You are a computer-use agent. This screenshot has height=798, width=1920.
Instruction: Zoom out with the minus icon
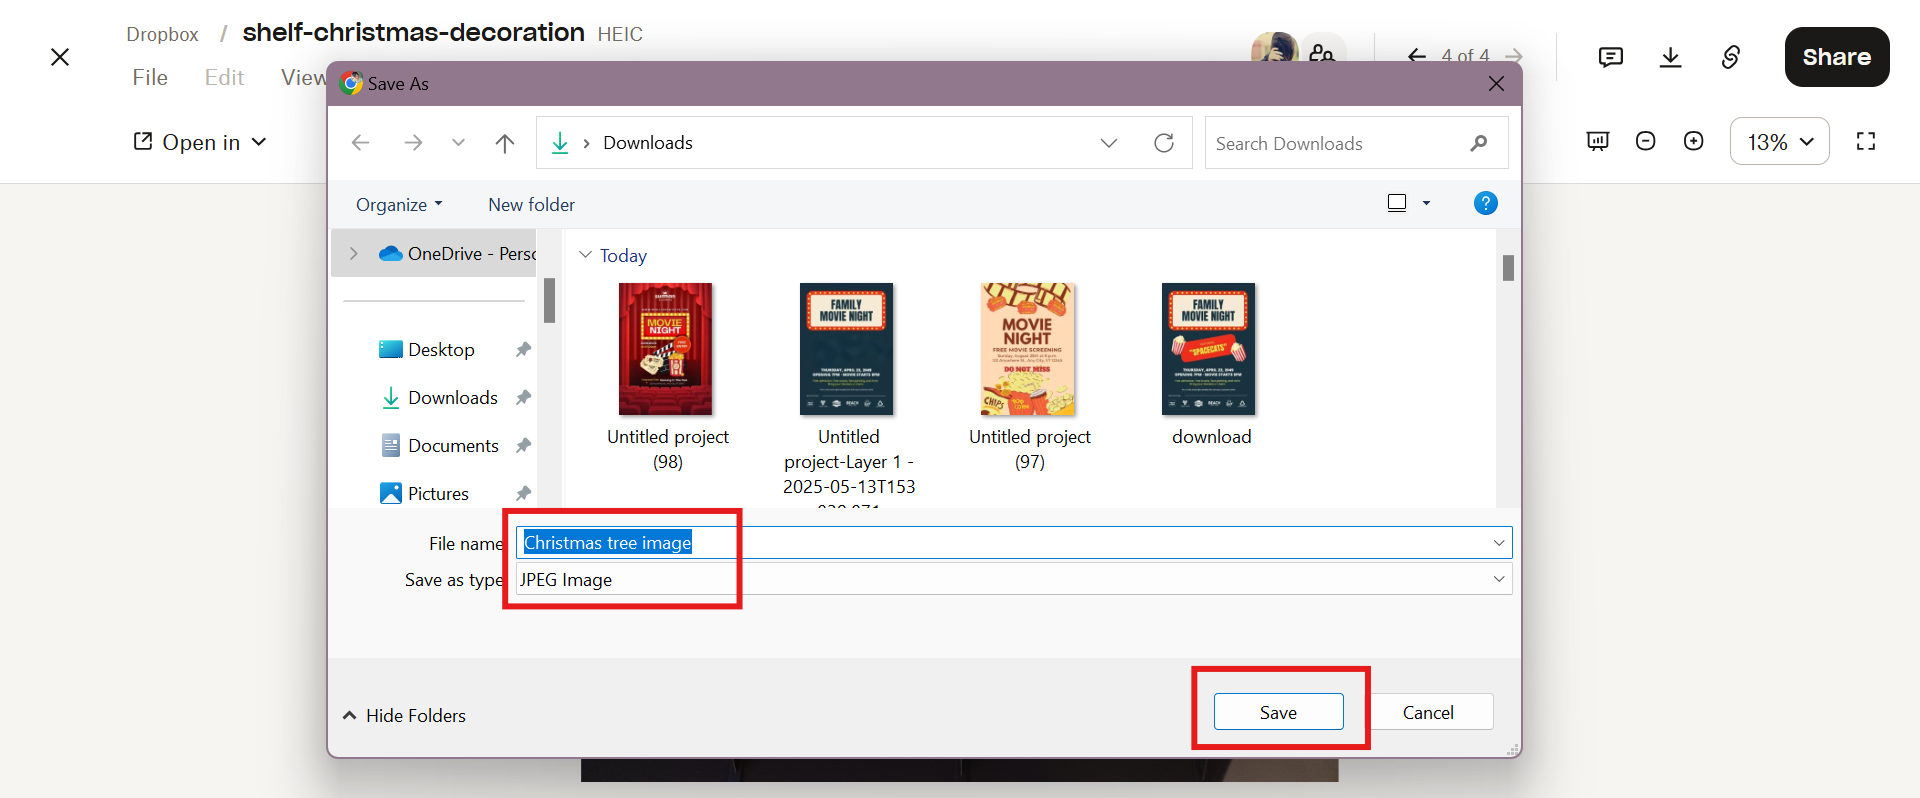click(x=1645, y=141)
